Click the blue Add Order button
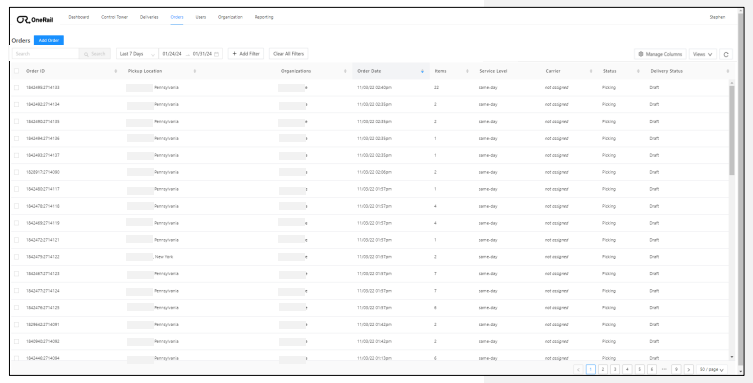 (49, 40)
